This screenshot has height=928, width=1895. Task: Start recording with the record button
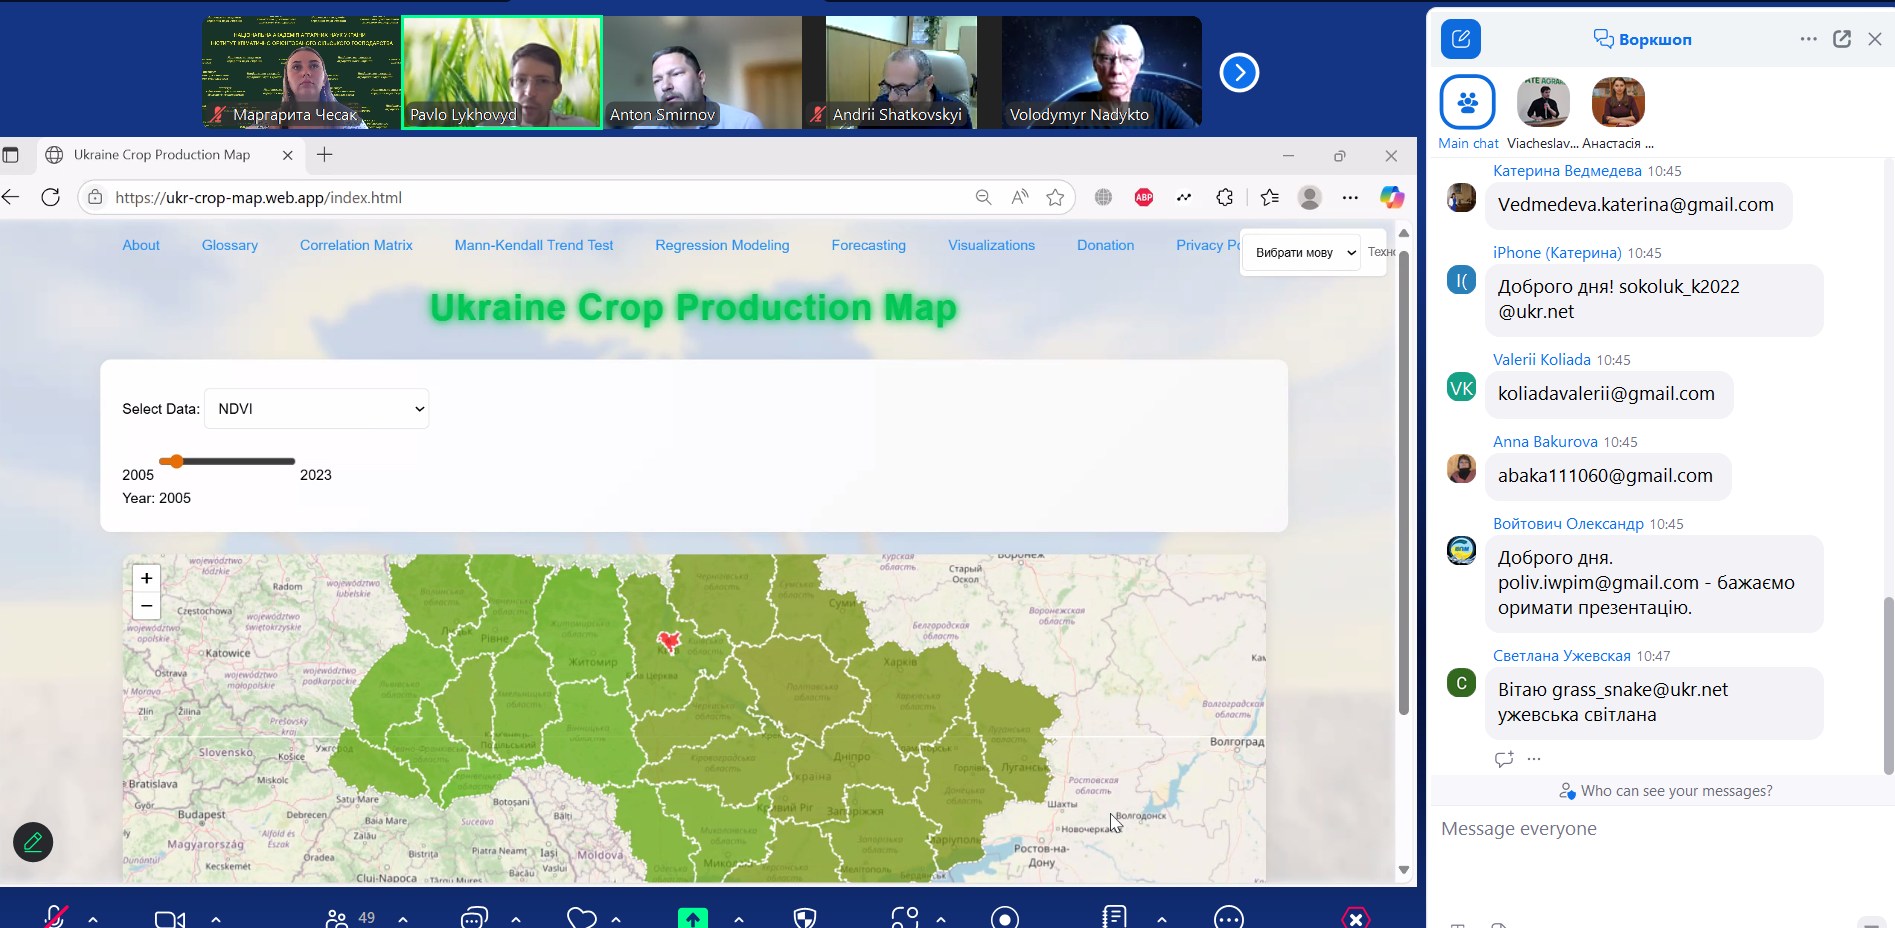pos(1005,918)
